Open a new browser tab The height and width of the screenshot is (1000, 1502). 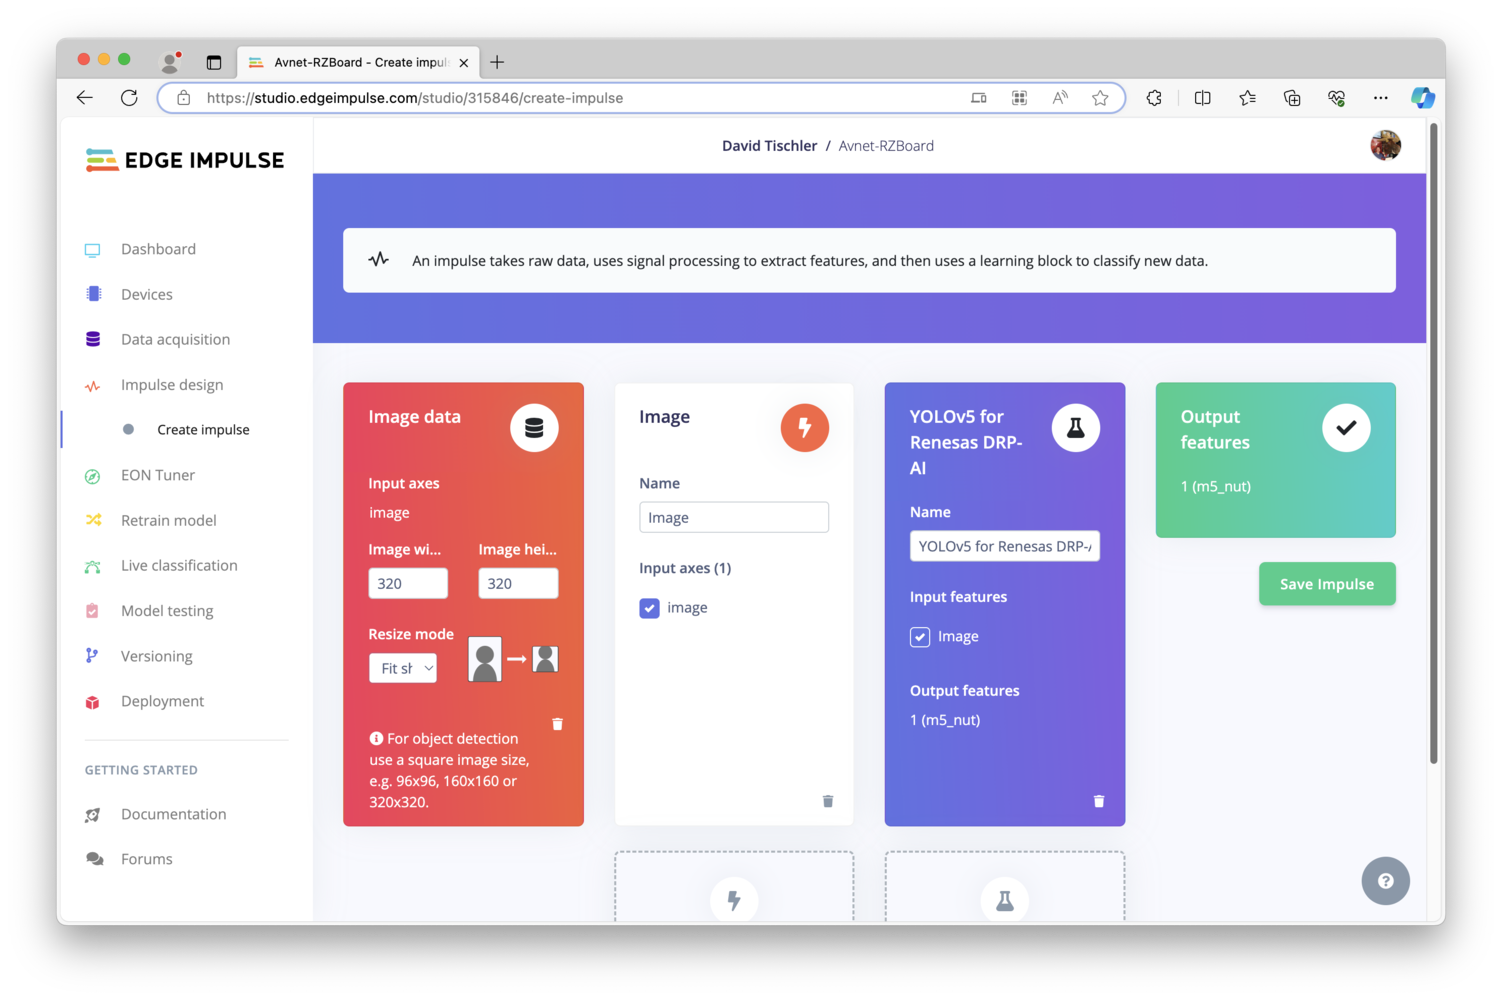pyautogui.click(x=497, y=62)
